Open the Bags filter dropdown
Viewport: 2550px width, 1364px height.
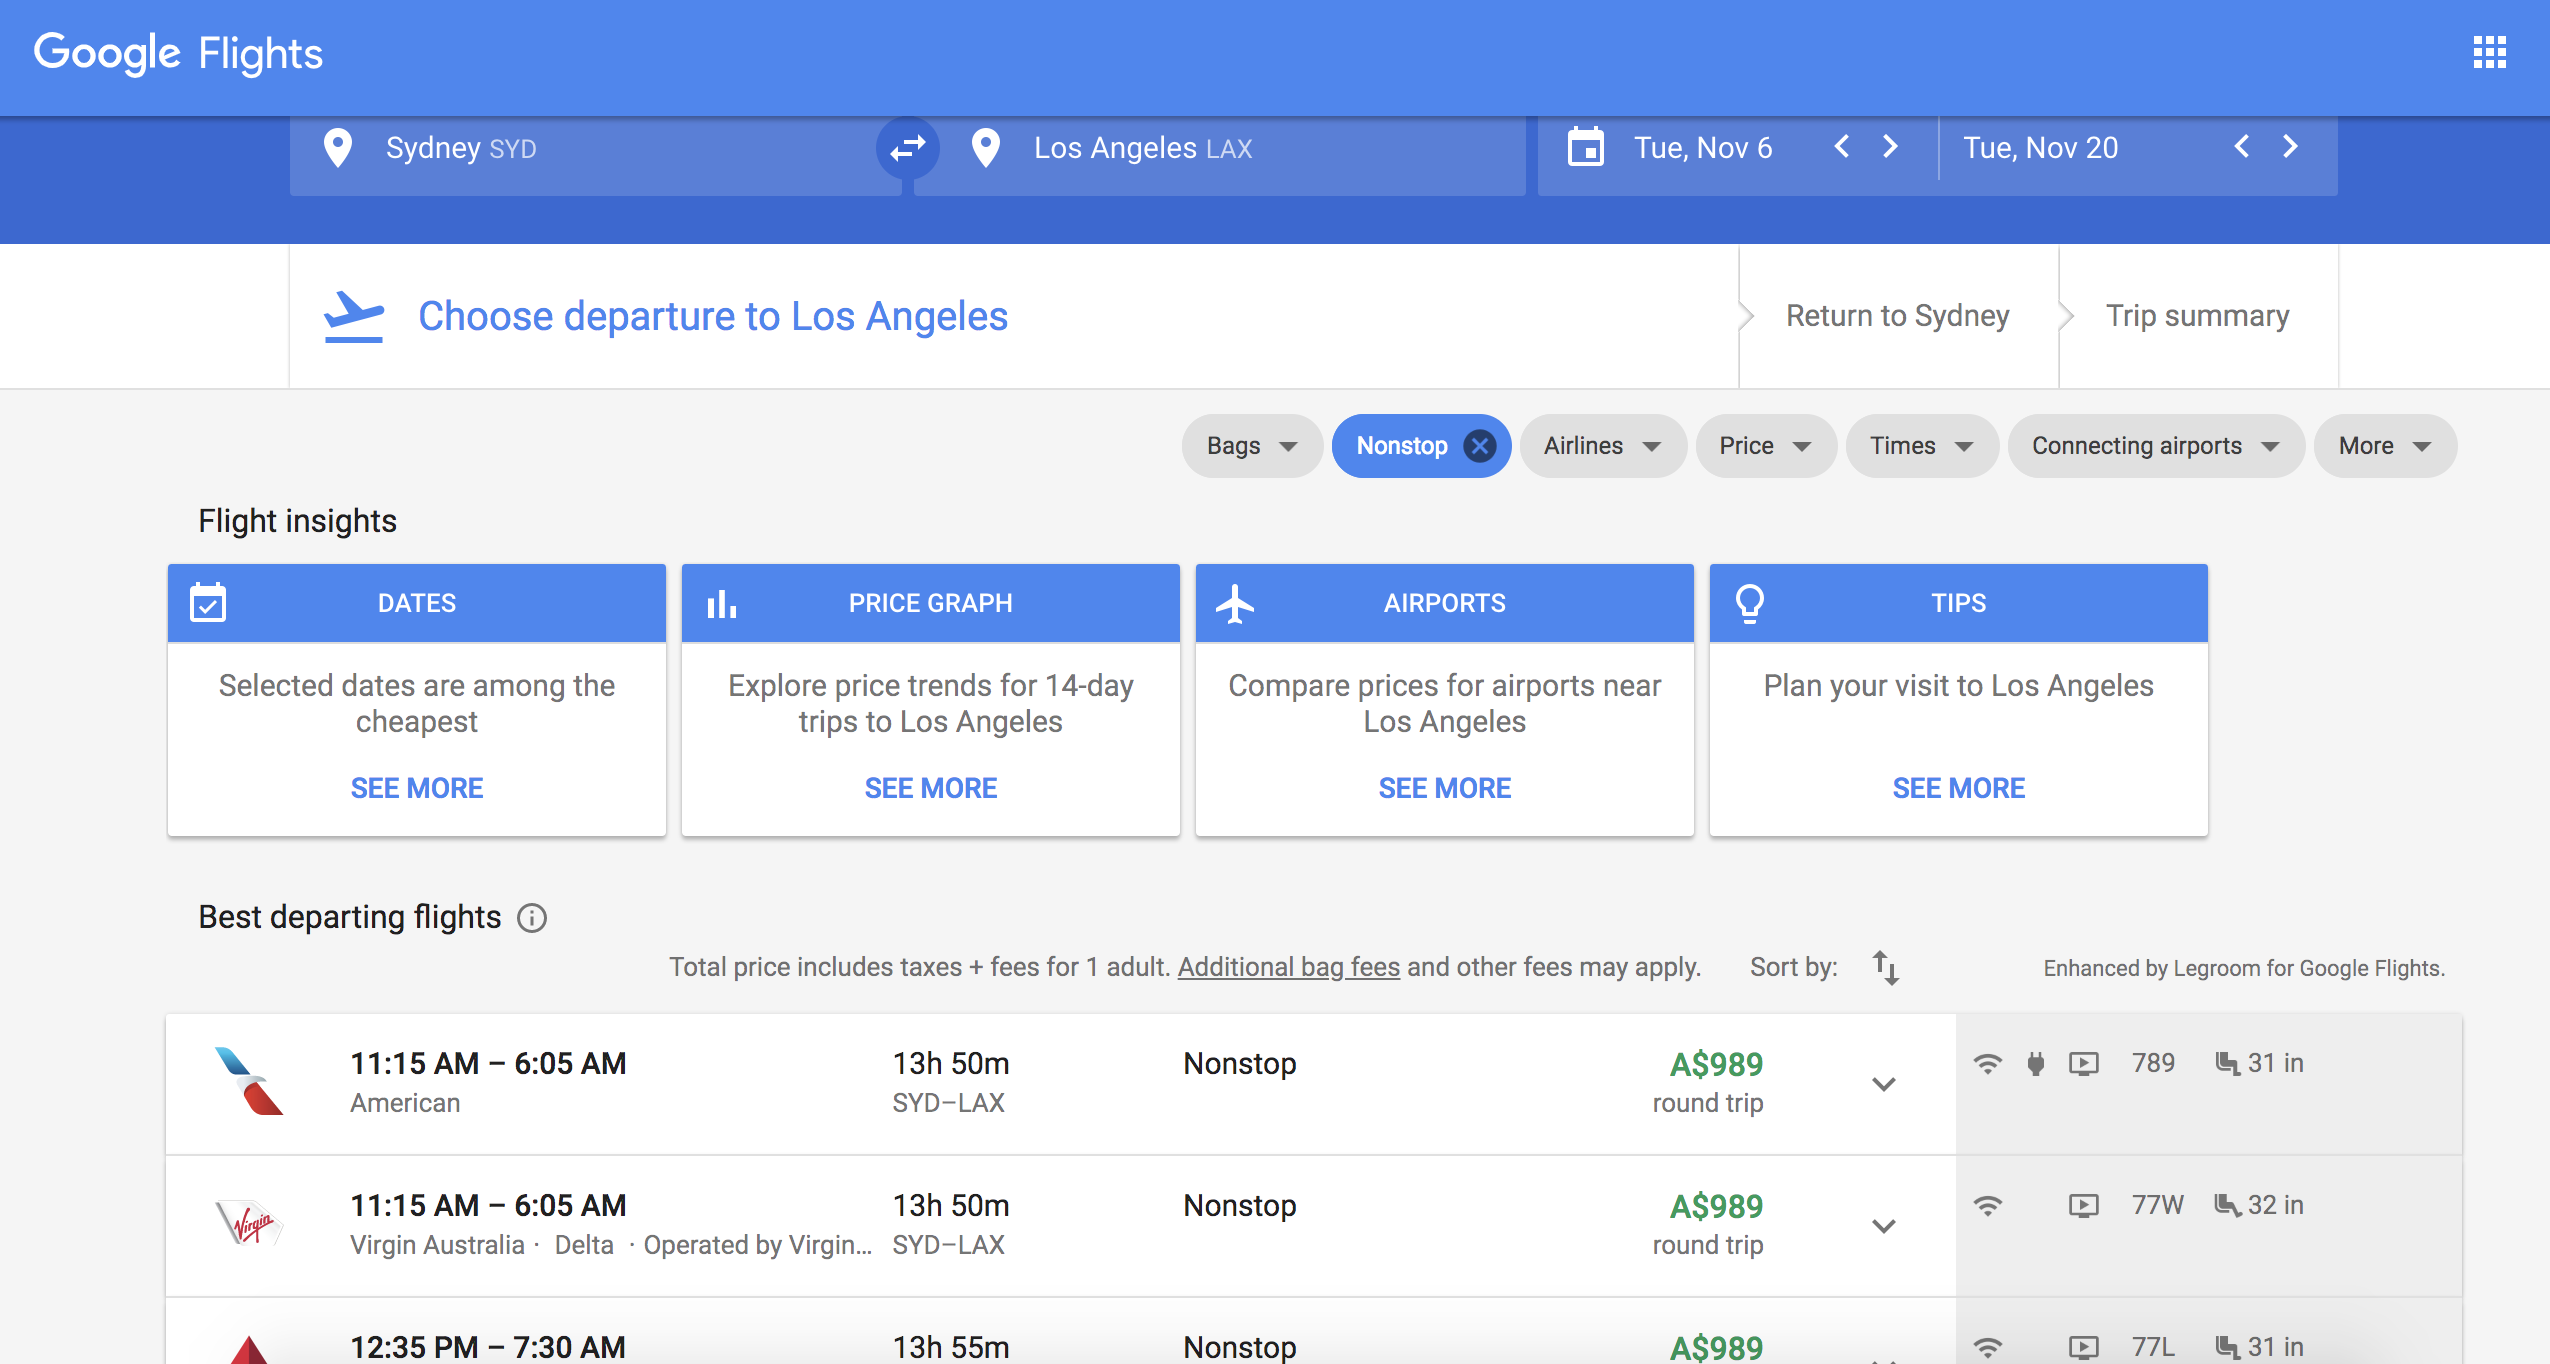[1252, 446]
